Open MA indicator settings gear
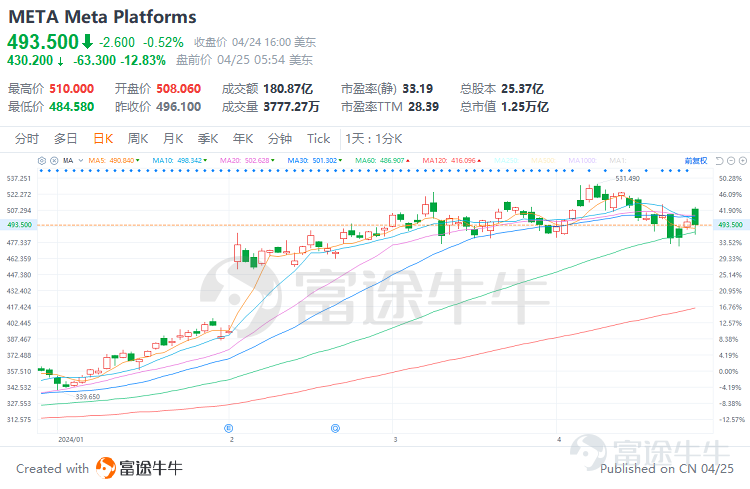 pos(42,161)
